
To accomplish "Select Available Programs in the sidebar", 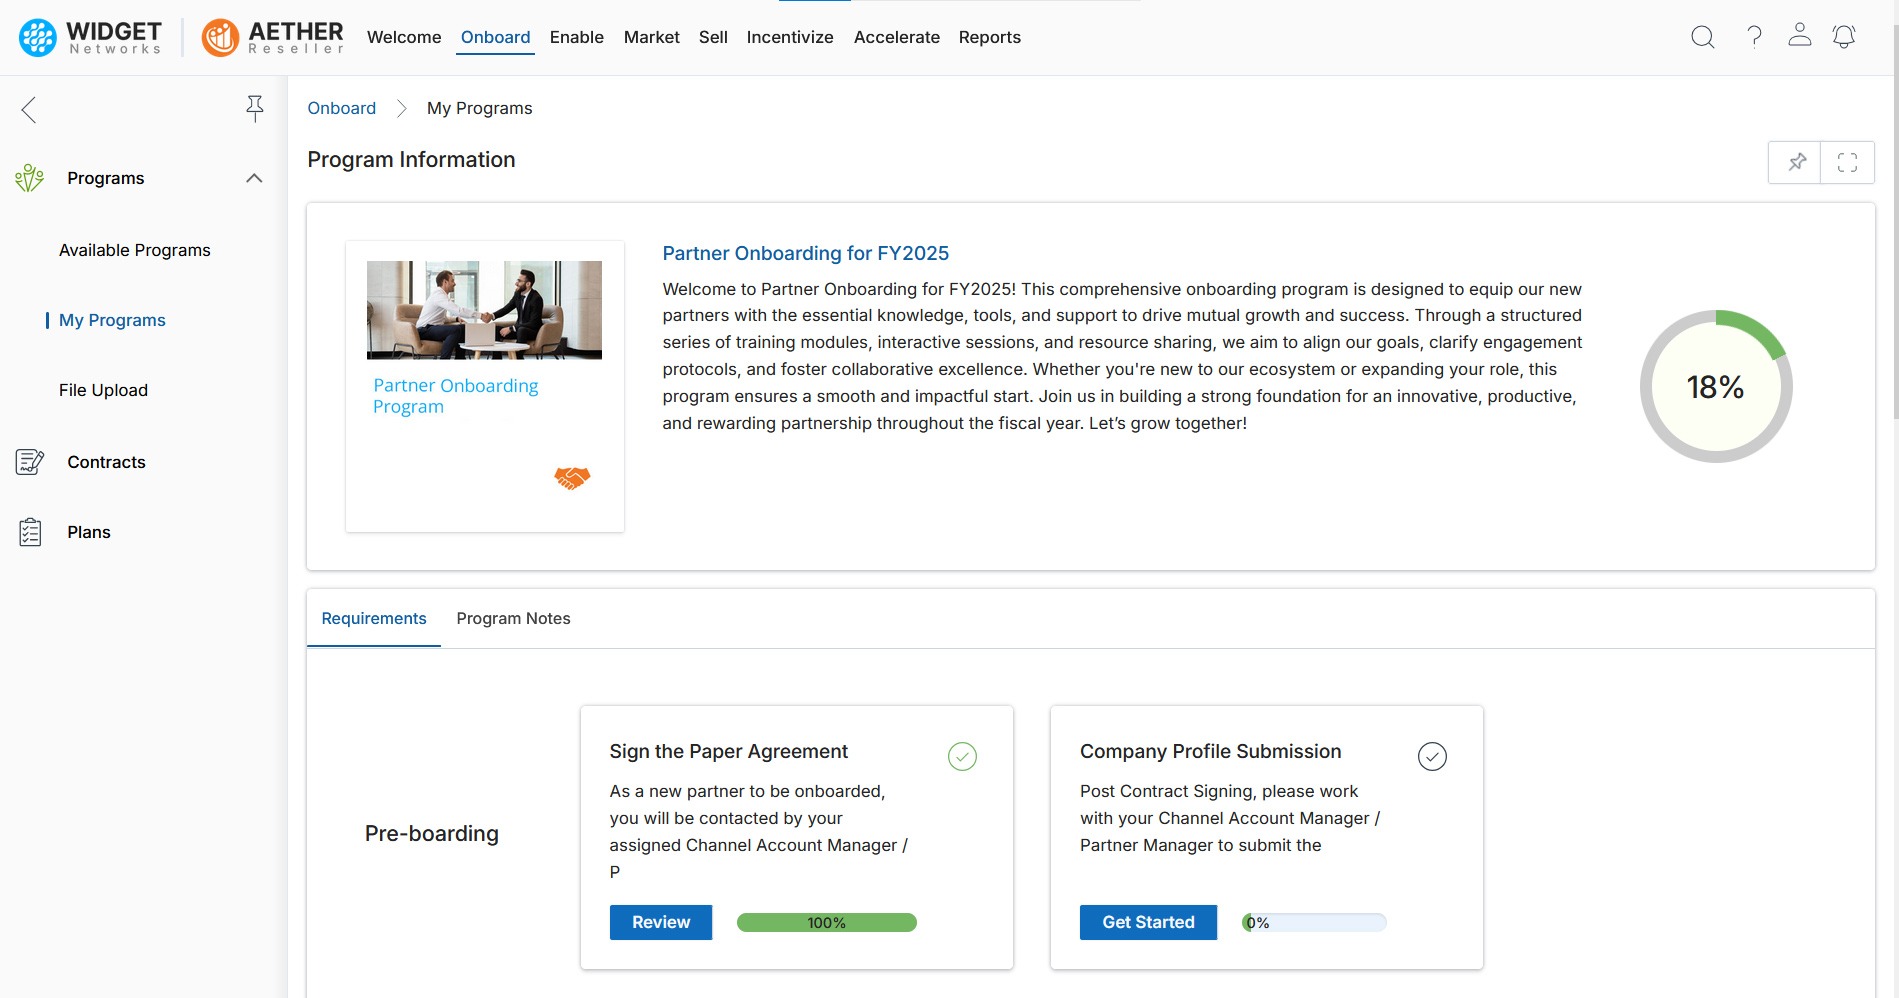I will 134,250.
